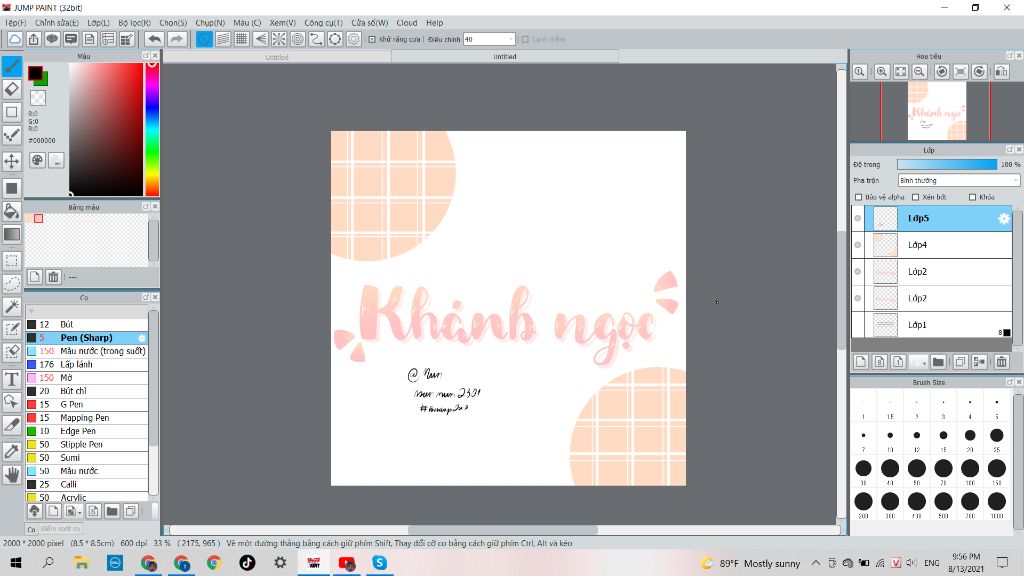This screenshot has height=576, width=1024.
Task: Select the rectangular Selection tool
Action: (x=12, y=261)
